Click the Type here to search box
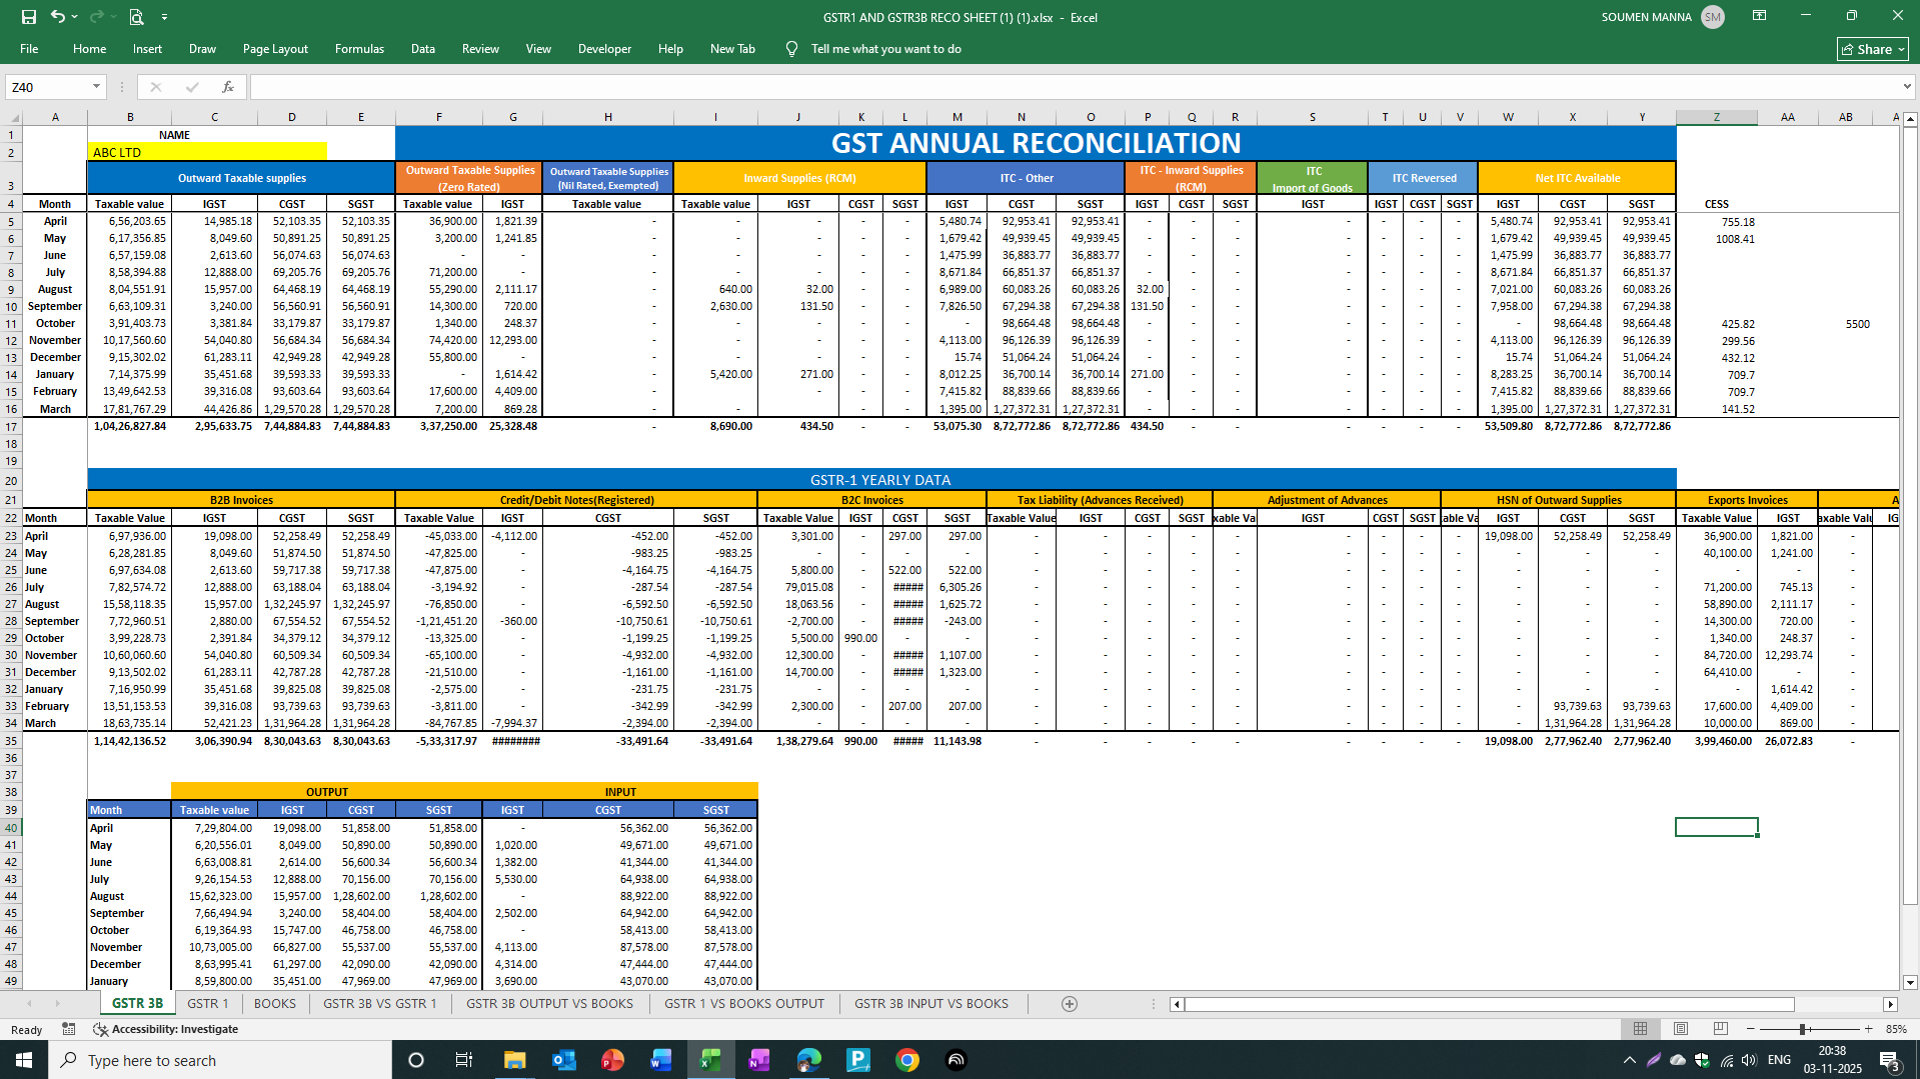The height and width of the screenshot is (1079, 1920). (x=220, y=1060)
